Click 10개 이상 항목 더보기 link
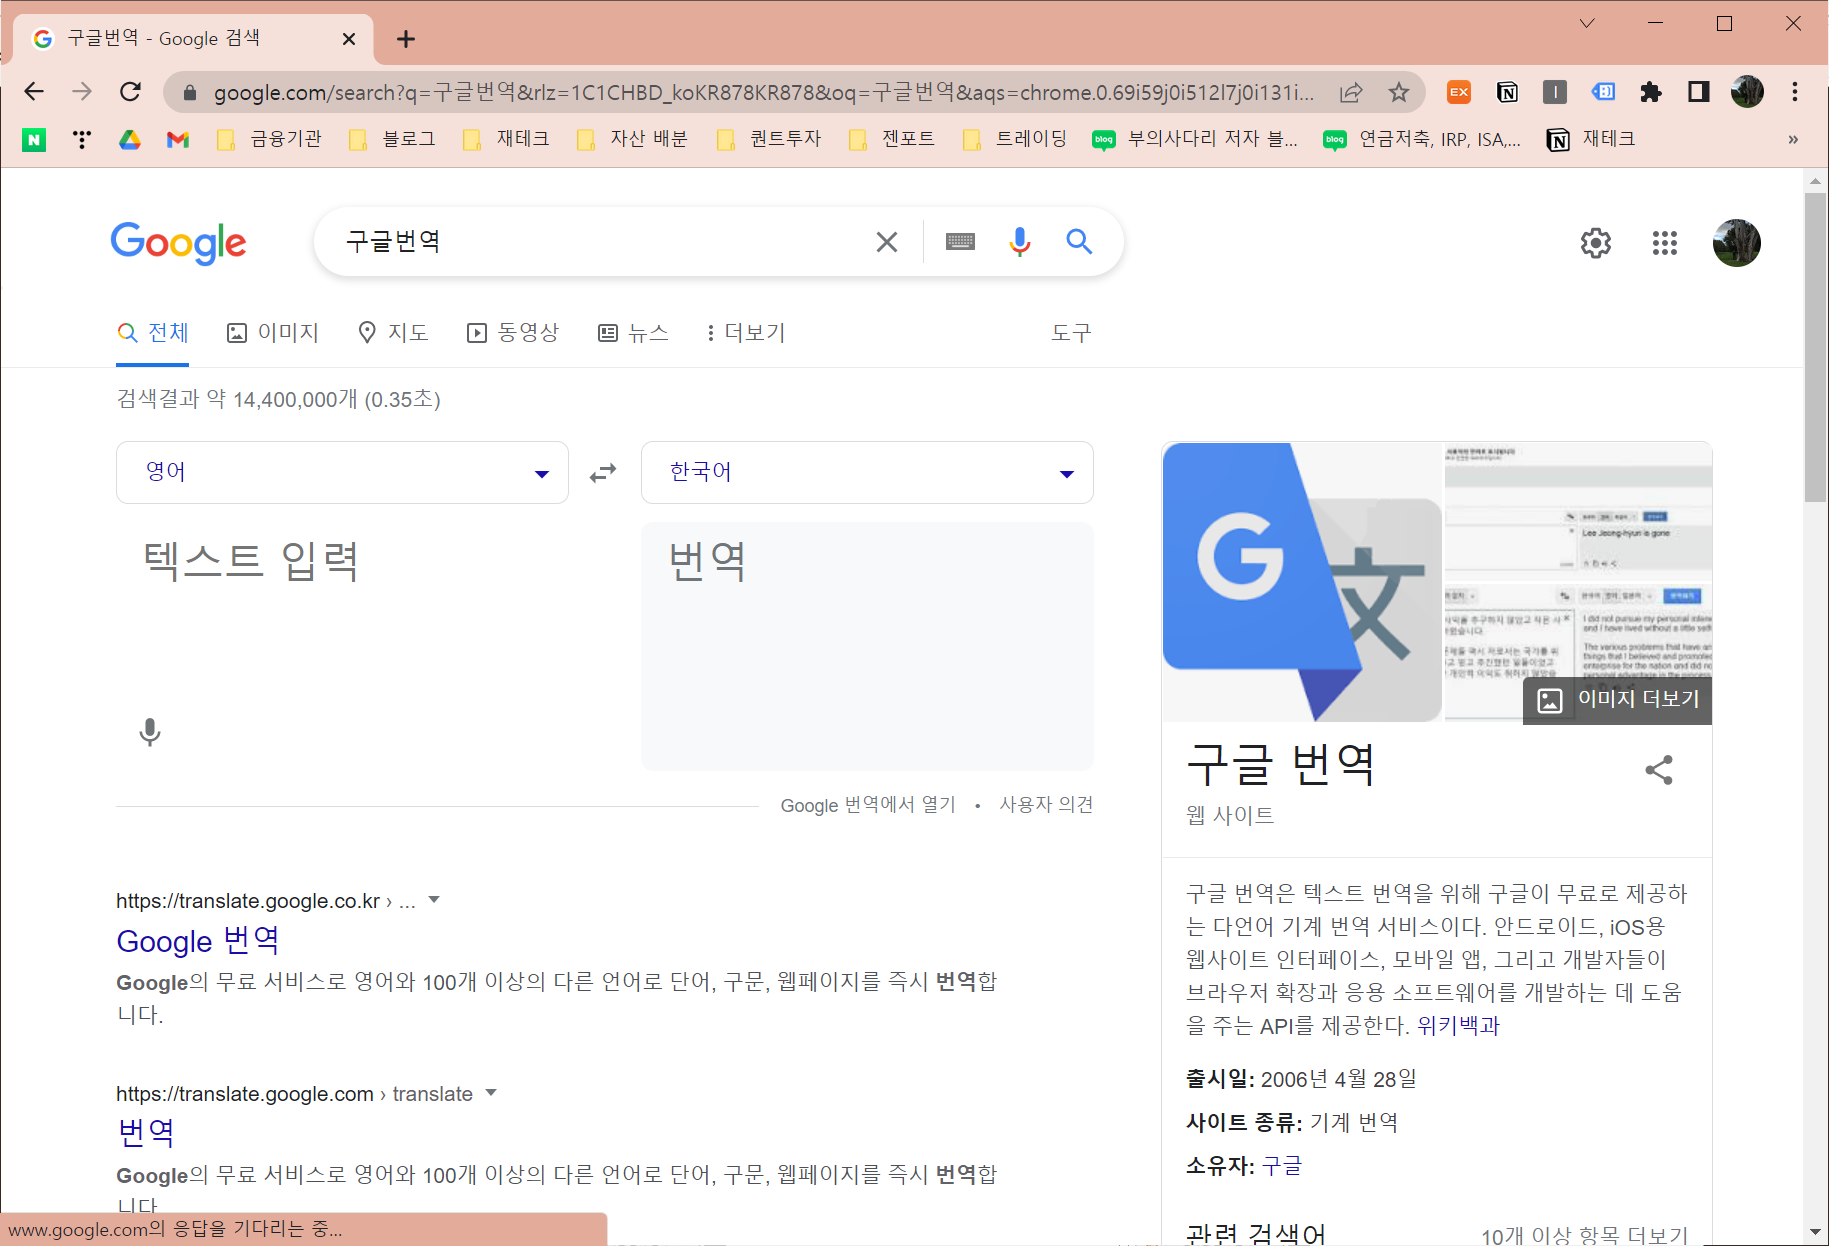The width and height of the screenshot is (1829, 1246). click(x=1584, y=1236)
